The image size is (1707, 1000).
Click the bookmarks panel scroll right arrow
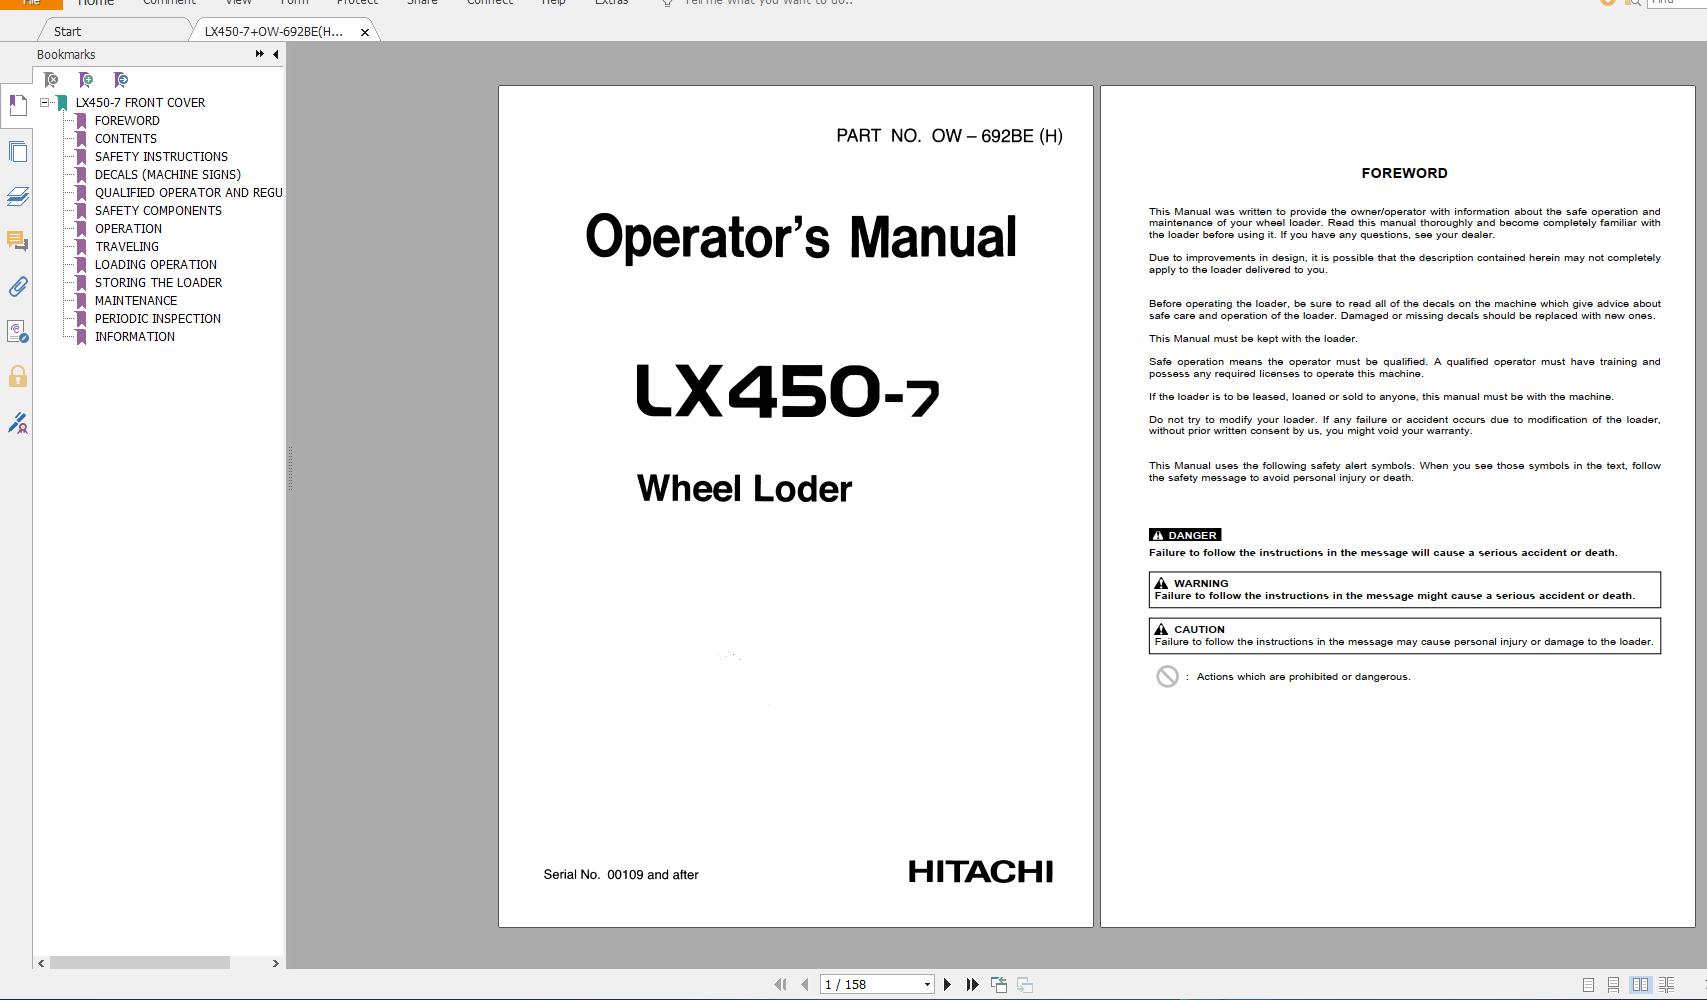(x=276, y=963)
